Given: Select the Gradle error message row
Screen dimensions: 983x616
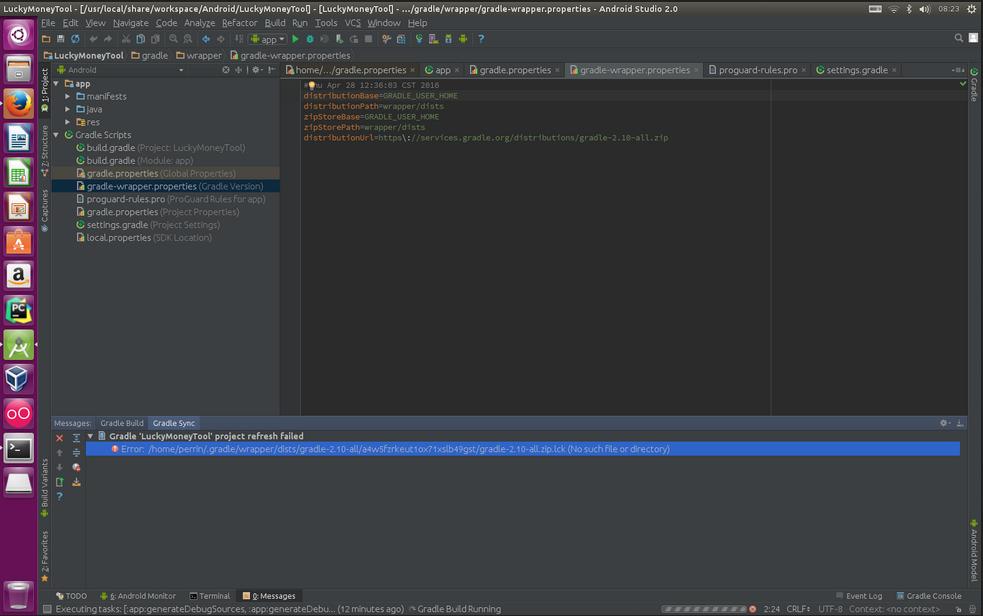Looking at the screenshot, I should 523,449.
